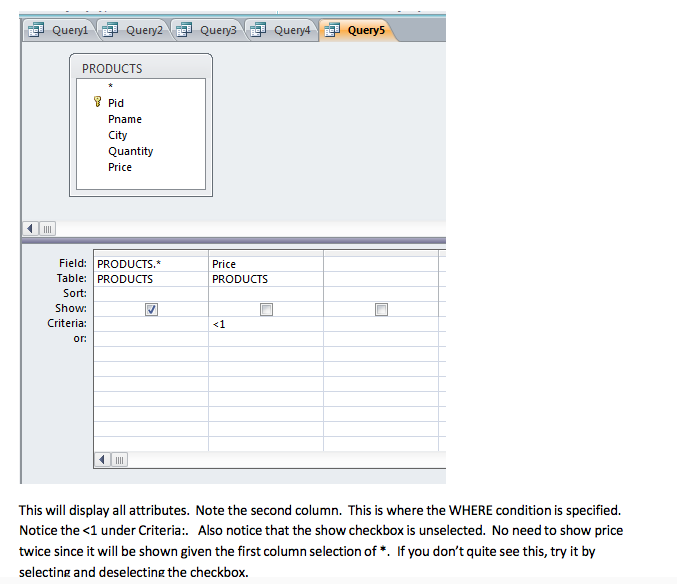Screen dimensions: 677x584
Task: Click the PRODUCTS table title bar
Action: click(141, 68)
